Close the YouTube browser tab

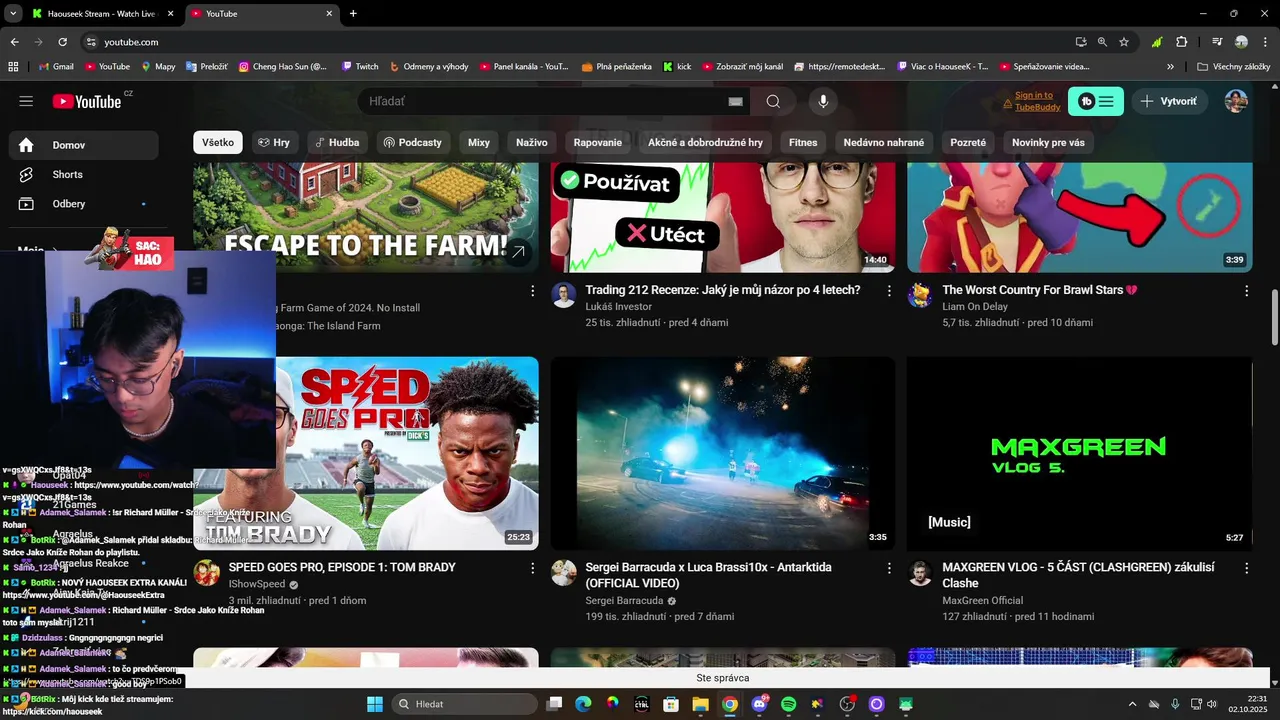point(329,14)
